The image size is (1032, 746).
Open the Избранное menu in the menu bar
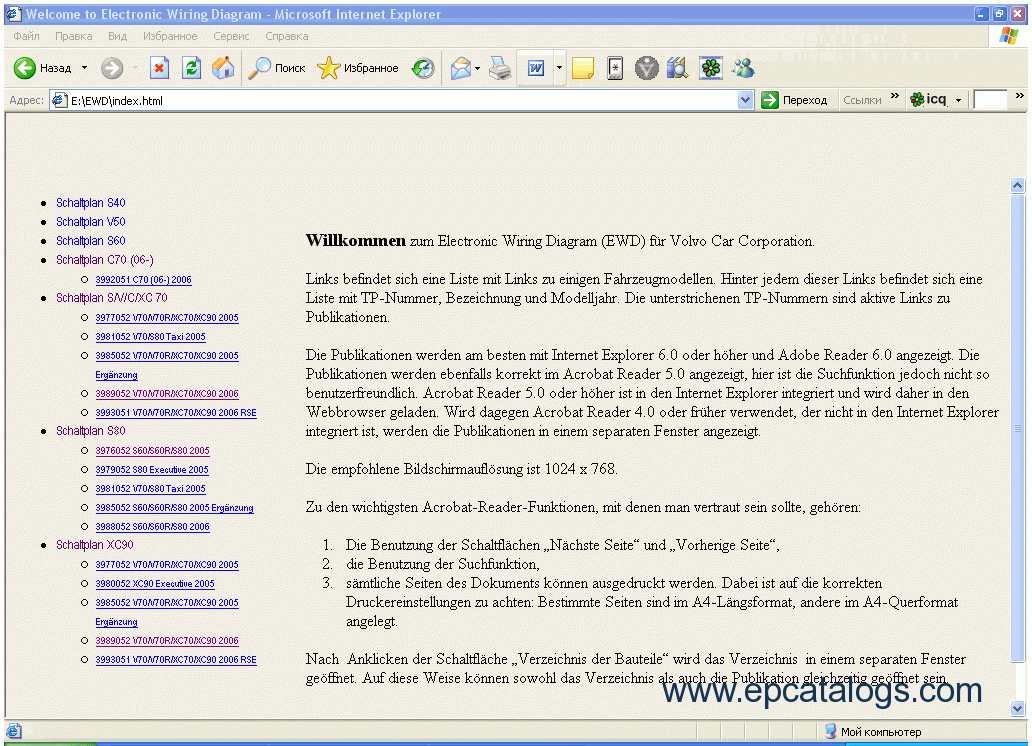[170, 36]
